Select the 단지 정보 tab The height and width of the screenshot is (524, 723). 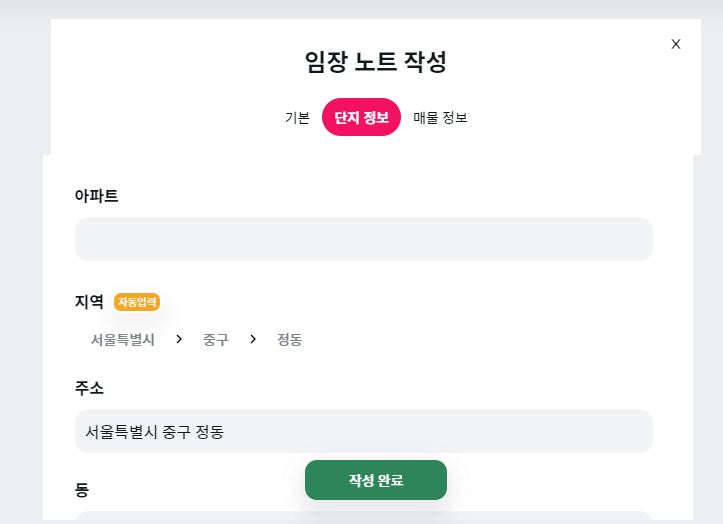click(361, 117)
